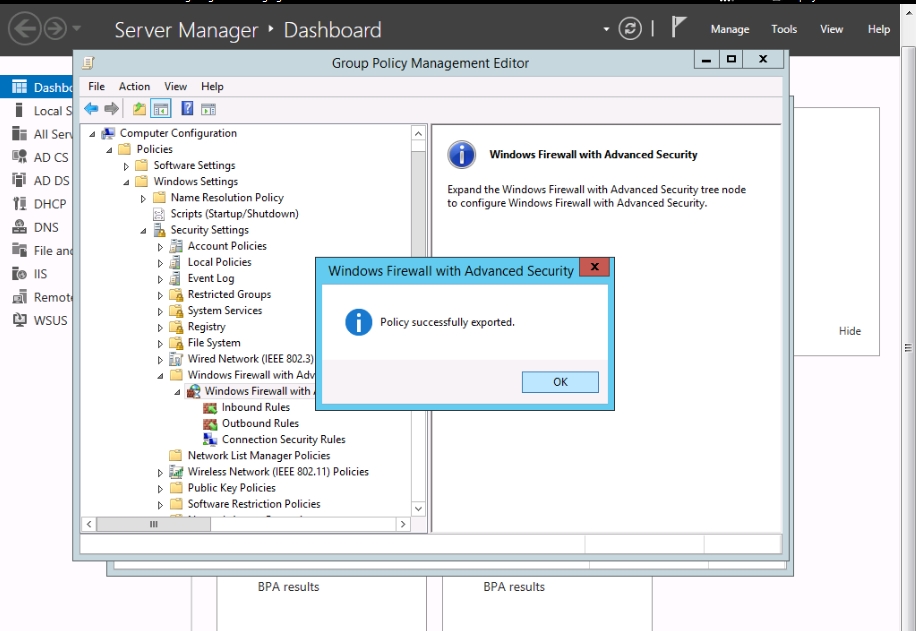Screen dimensions: 916x631
Task: Click the Inbound Rules firewall icon
Action: (x=210, y=407)
